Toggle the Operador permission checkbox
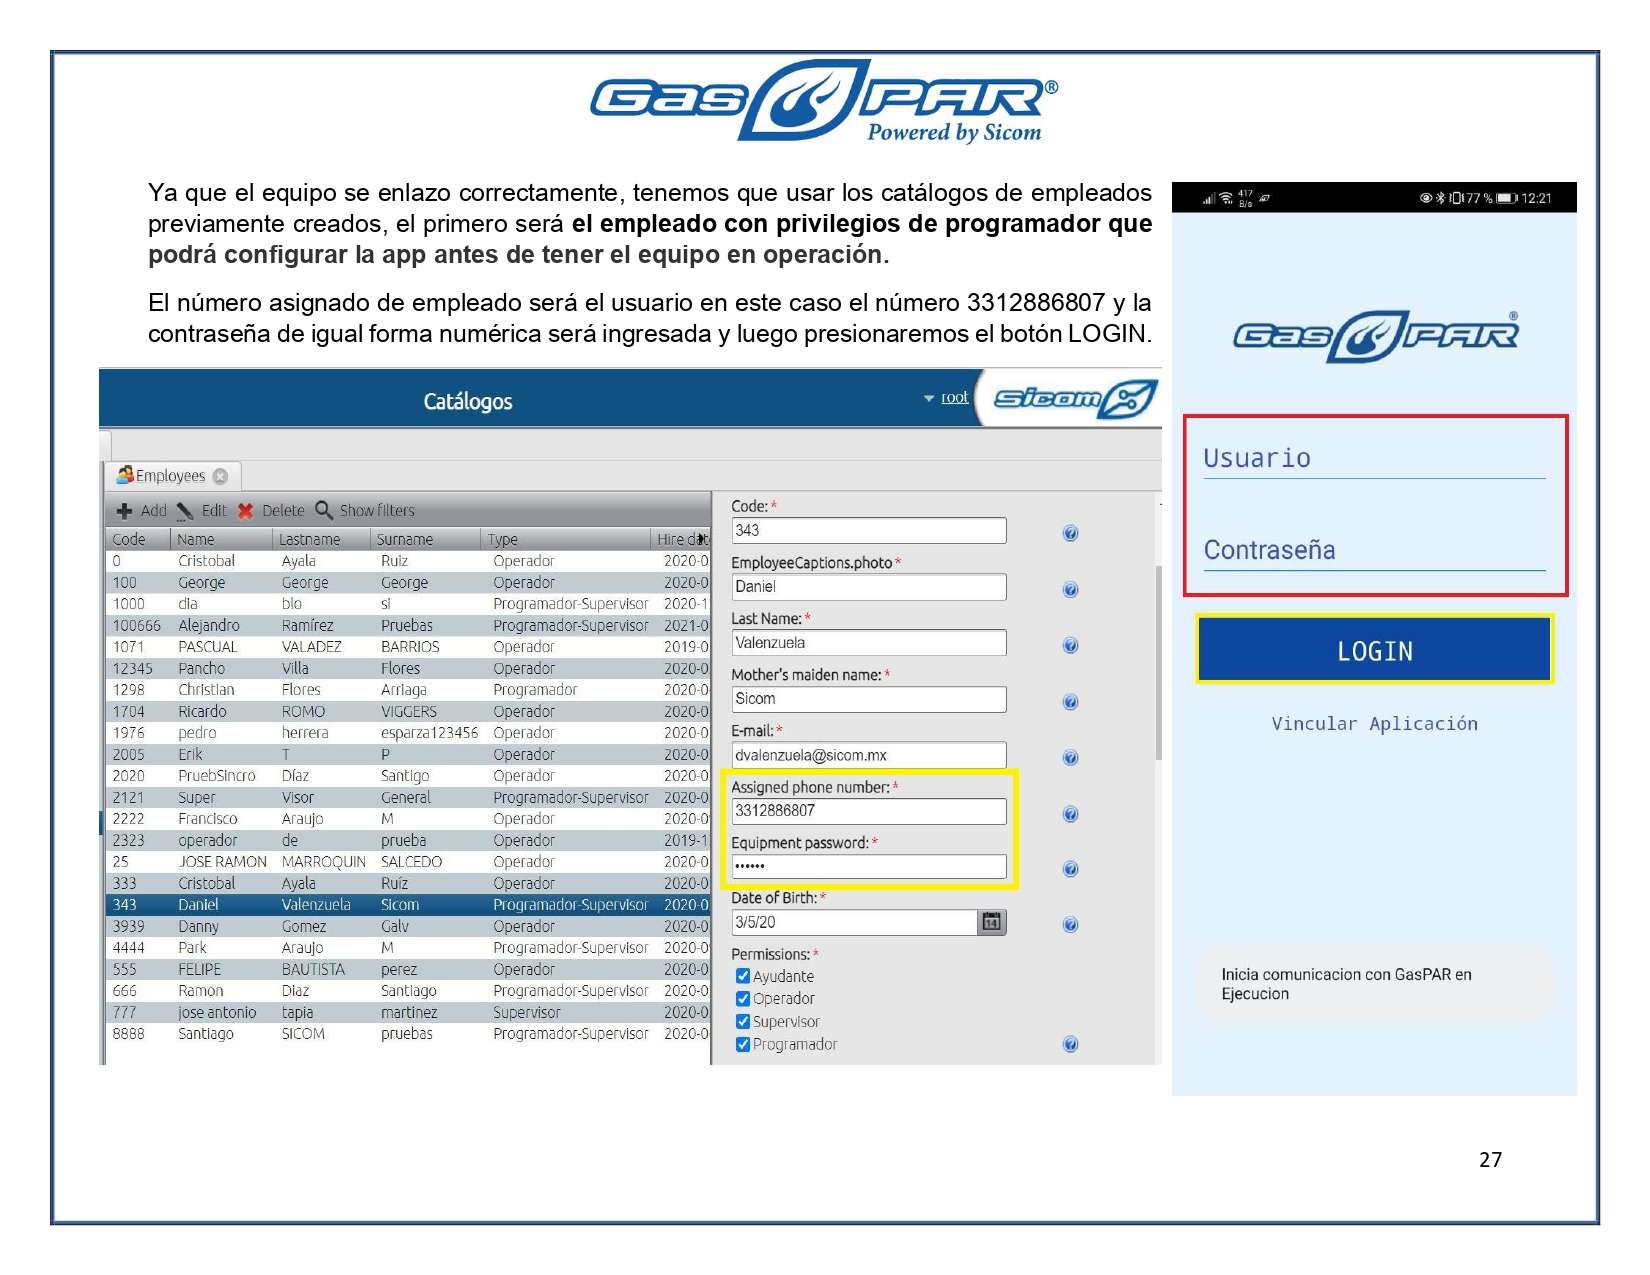The height and width of the screenshot is (1275, 1650). 742,999
